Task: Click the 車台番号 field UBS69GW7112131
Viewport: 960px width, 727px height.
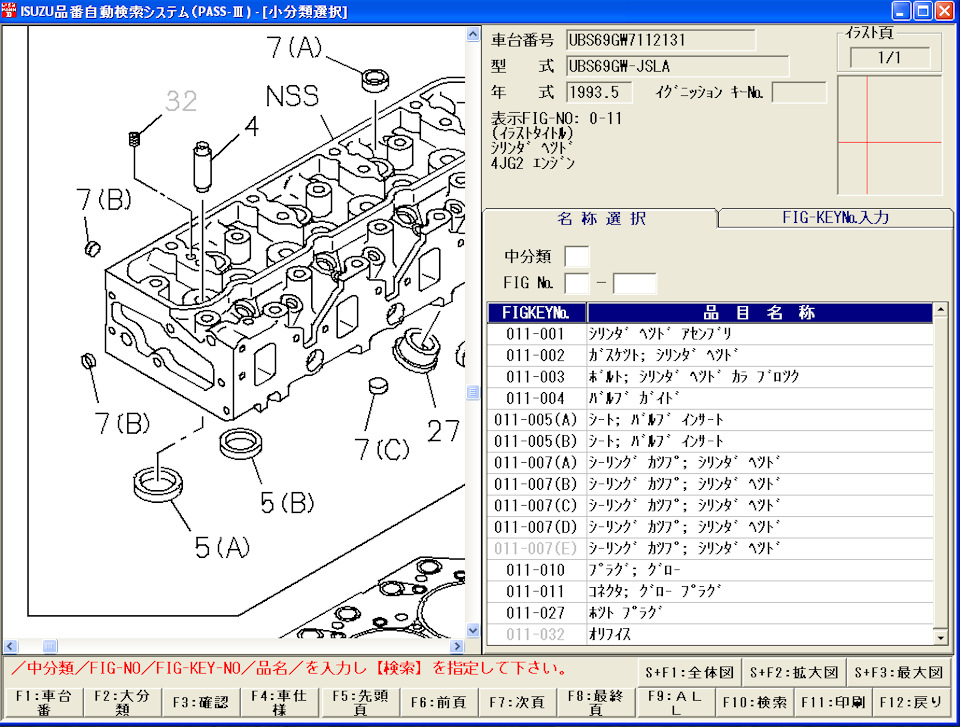Action: [661, 40]
